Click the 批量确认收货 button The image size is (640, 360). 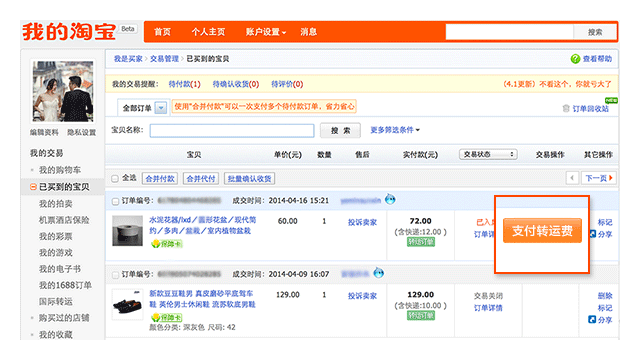(x=249, y=178)
